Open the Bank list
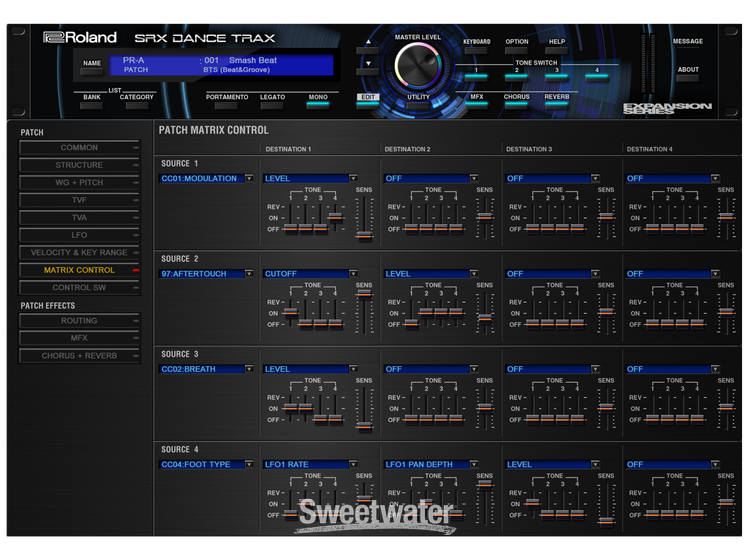This screenshot has width=750, height=545. coord(92,105)
